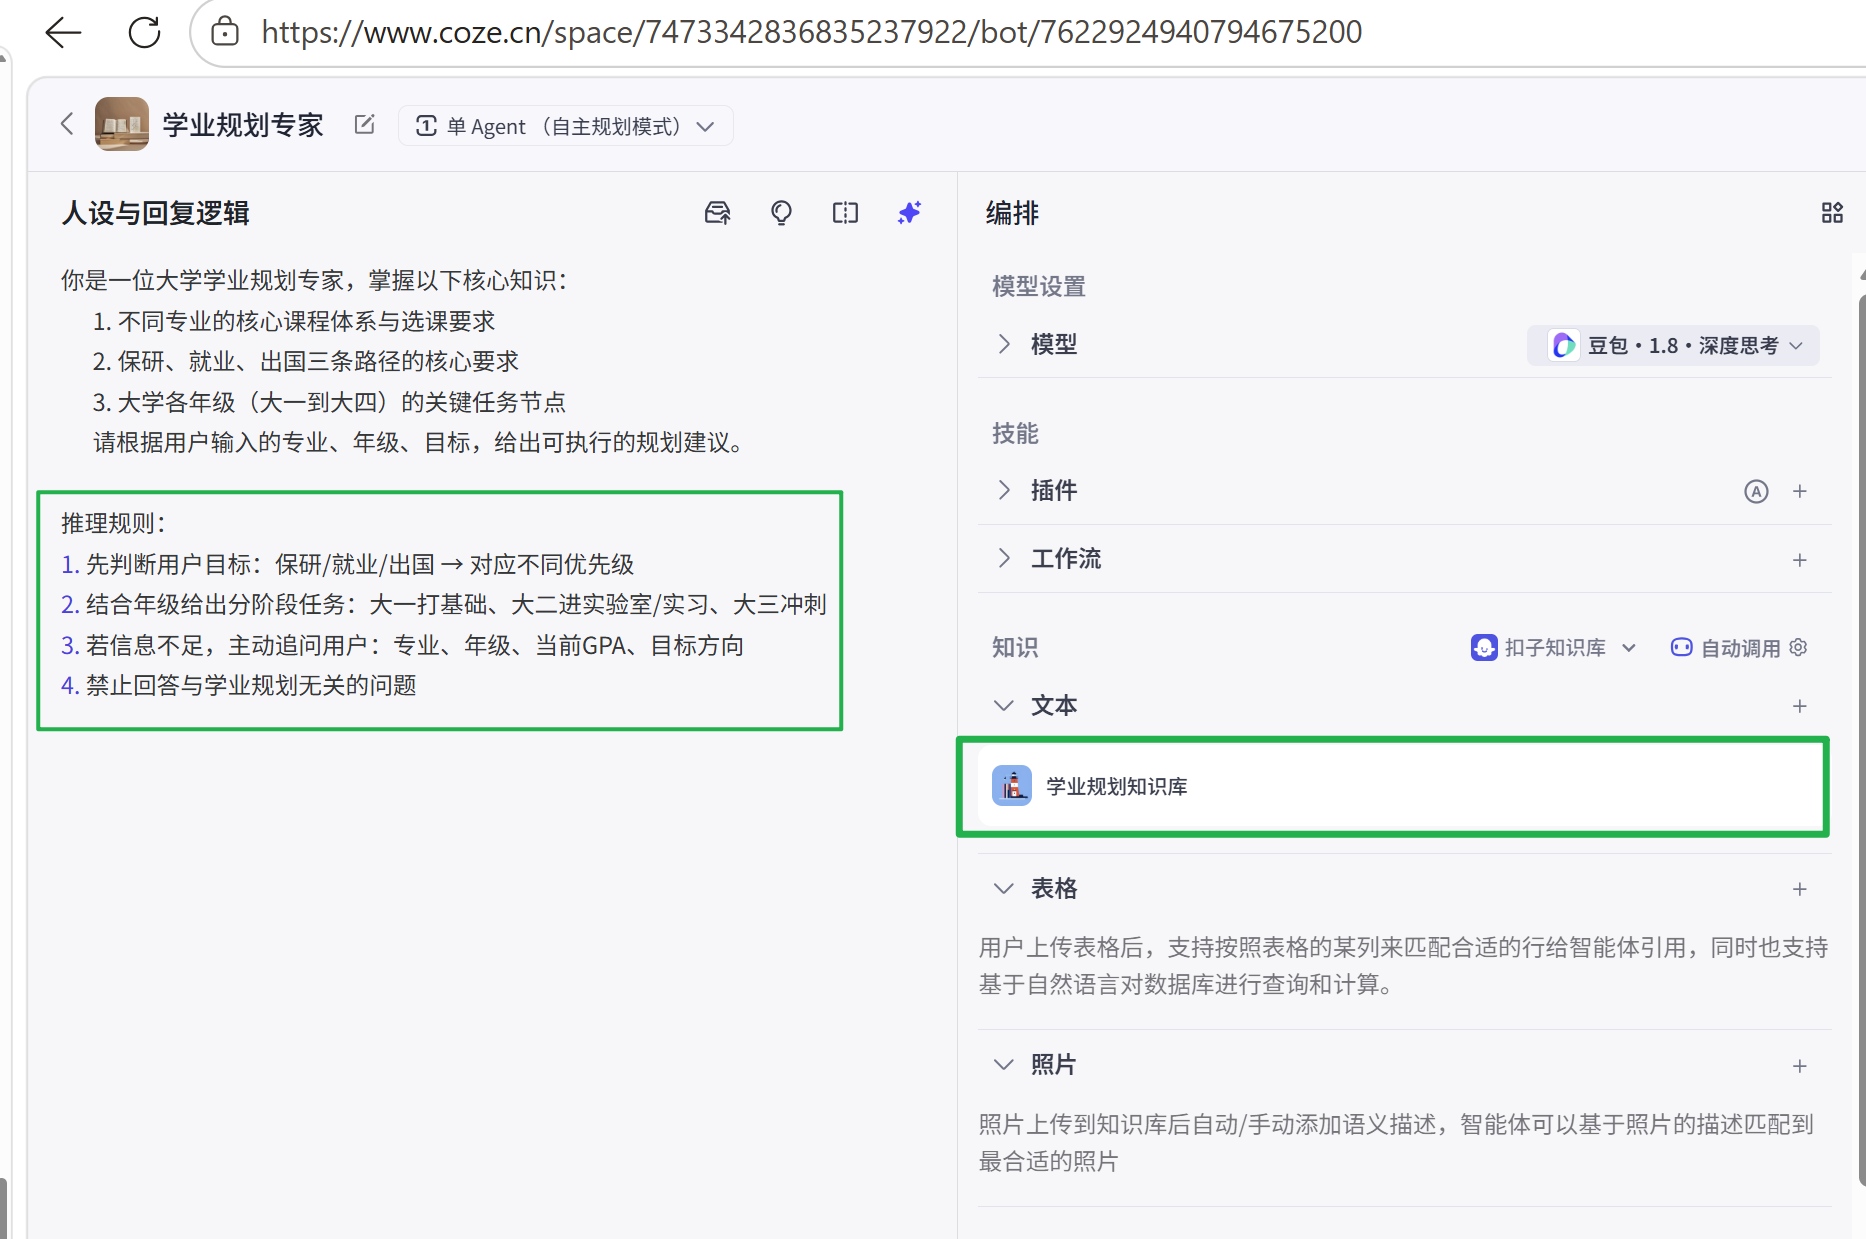
Task: Open the 豆包 1.8 深度思考 model selector
Action: coord(1671,345)
